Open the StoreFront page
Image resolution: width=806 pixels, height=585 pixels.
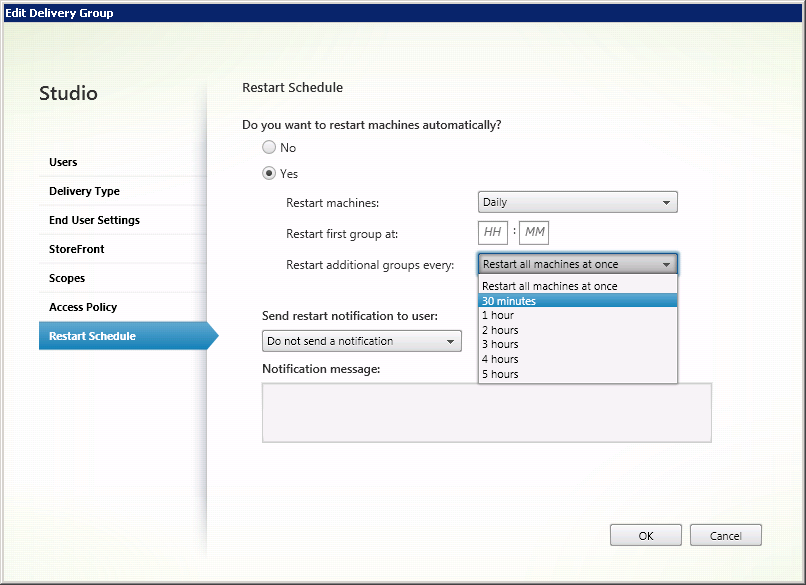click(123, 249)
